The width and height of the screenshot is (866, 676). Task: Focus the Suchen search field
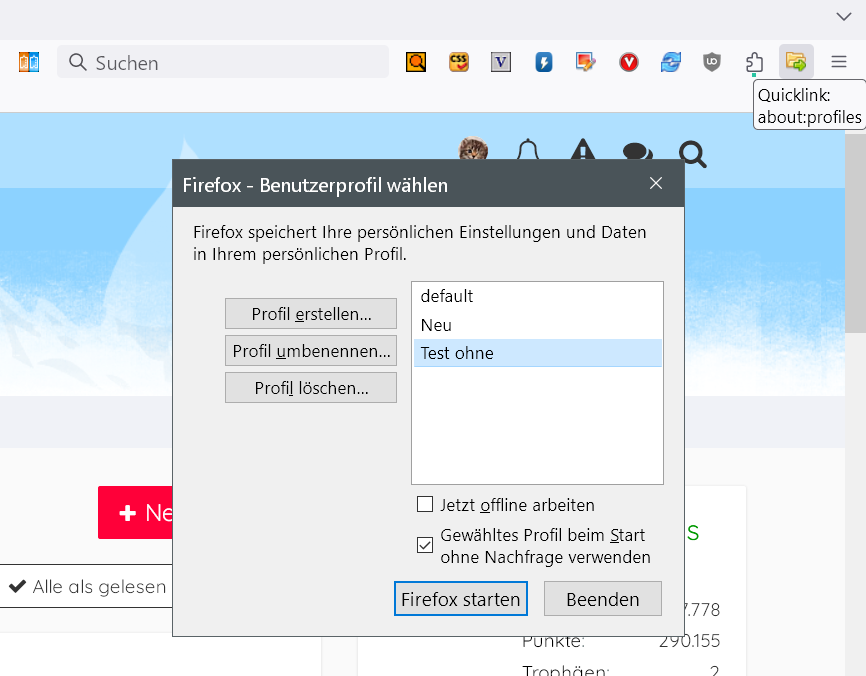(x=223, y=62)
